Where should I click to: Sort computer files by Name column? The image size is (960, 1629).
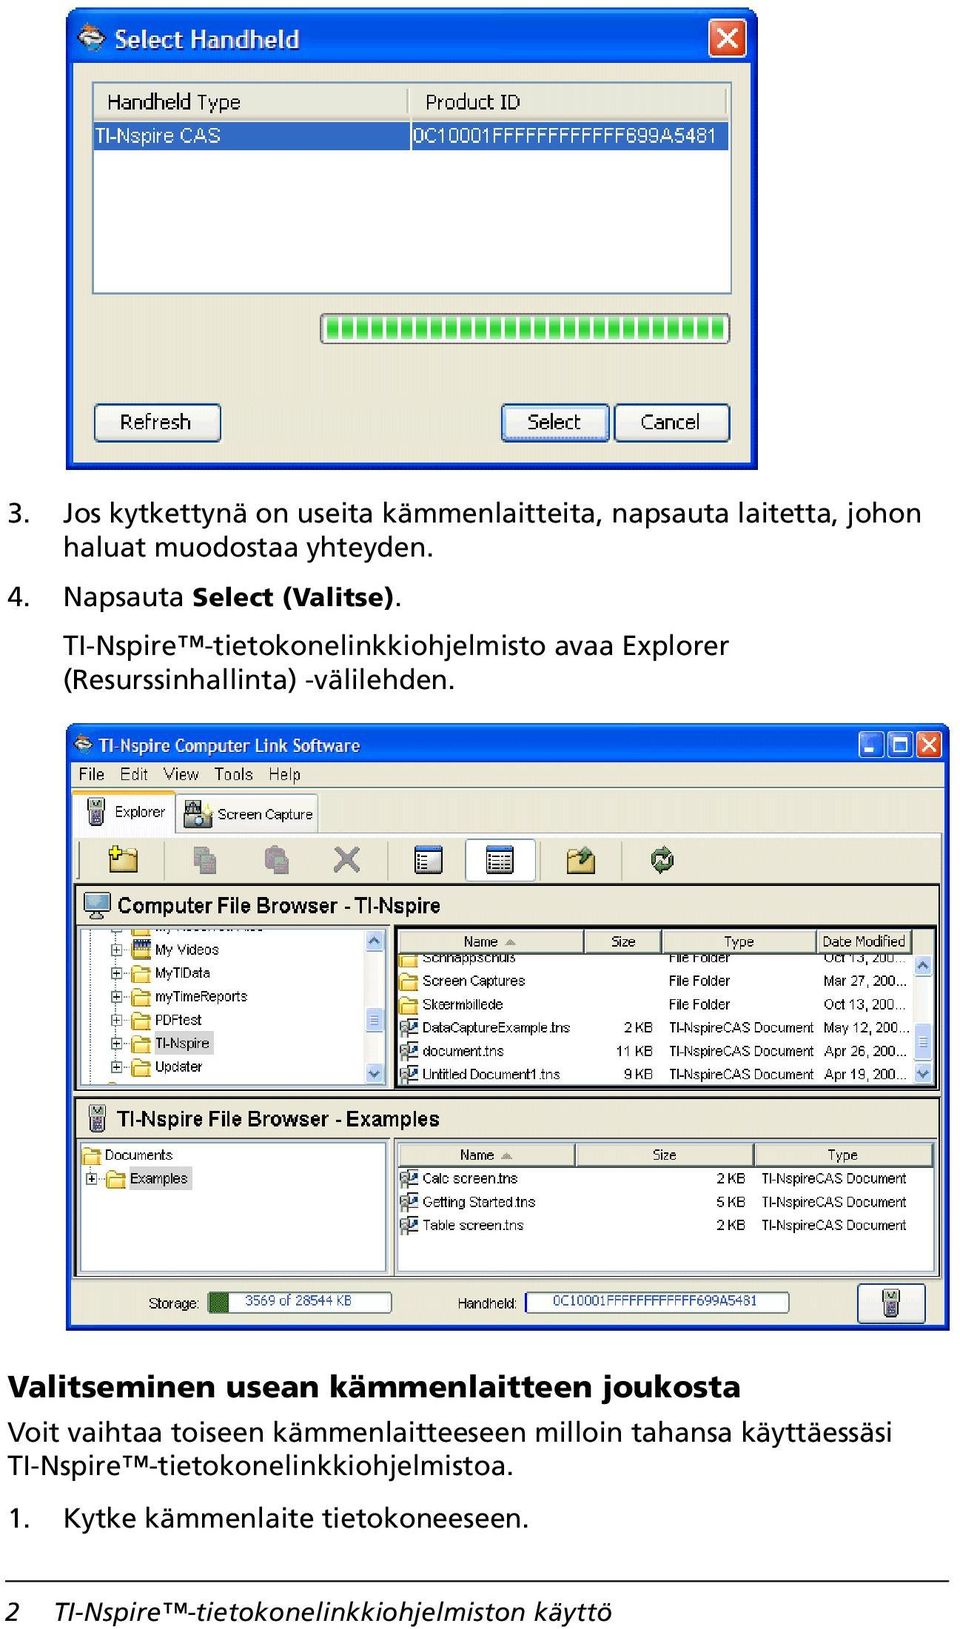[490, 941]
